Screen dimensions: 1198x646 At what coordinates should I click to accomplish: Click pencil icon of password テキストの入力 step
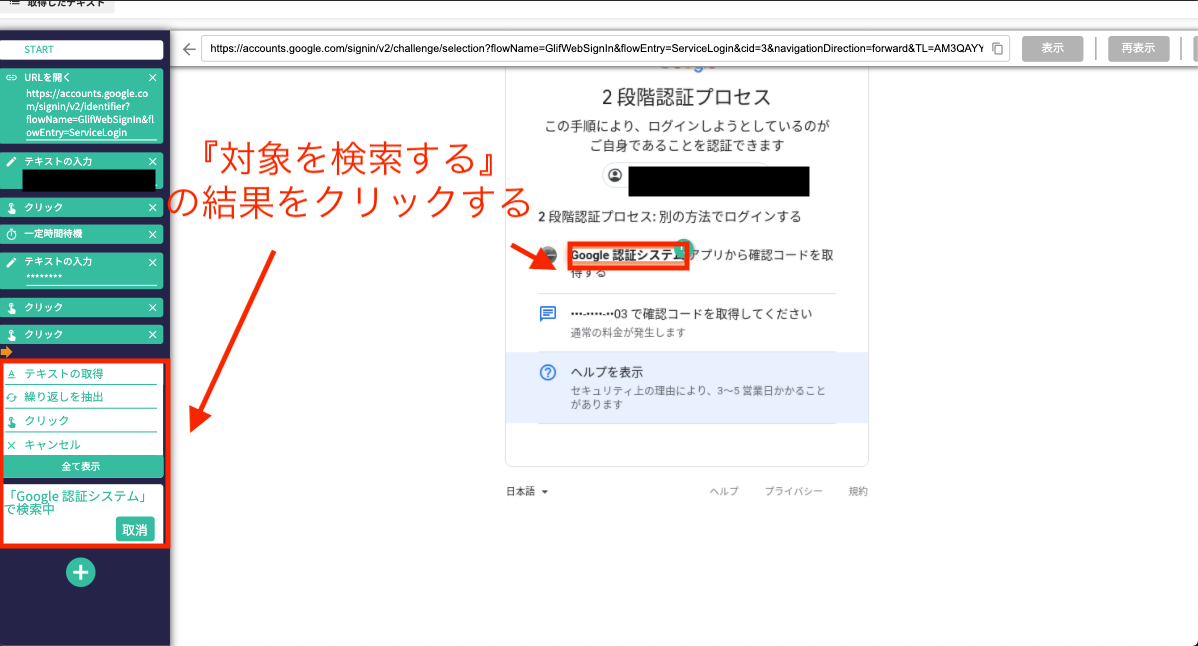pyautogui.click(x=11, y=262)
